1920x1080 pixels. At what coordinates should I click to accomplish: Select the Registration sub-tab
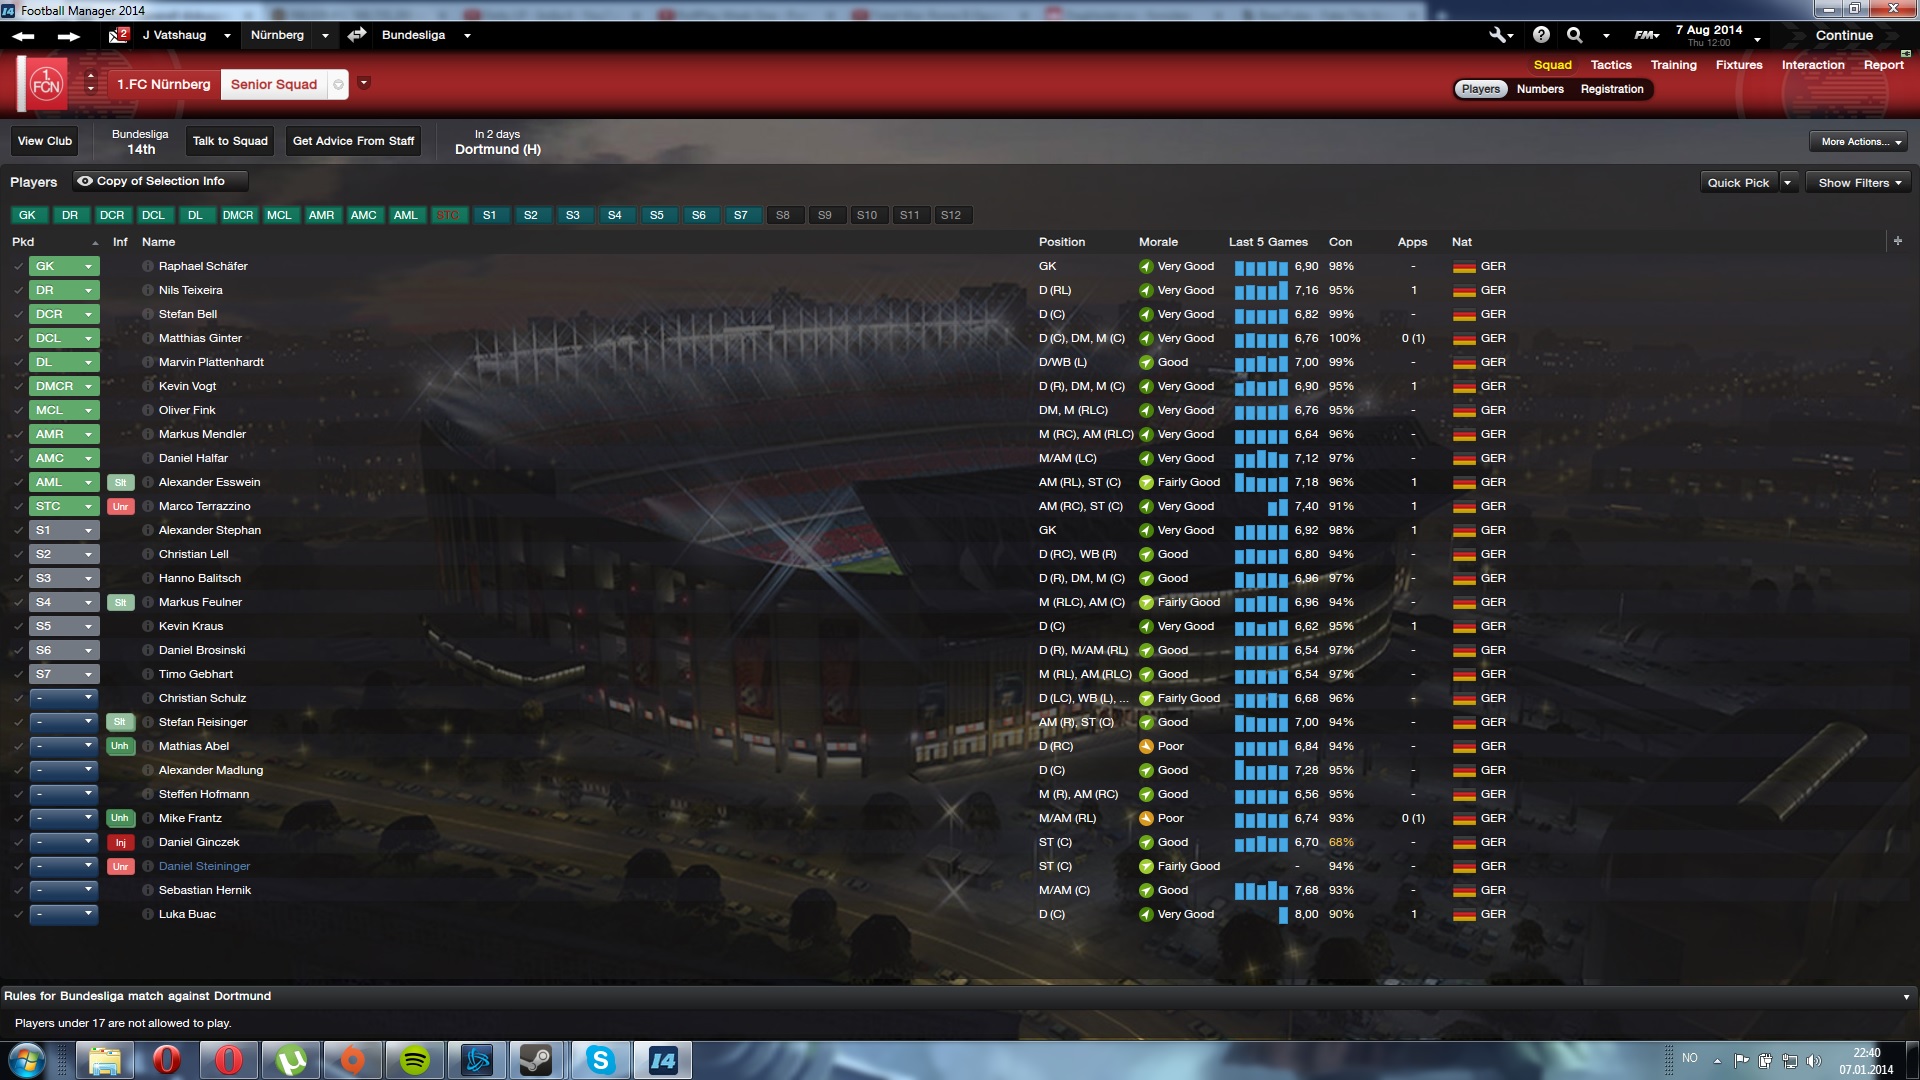click(1612, 89)
